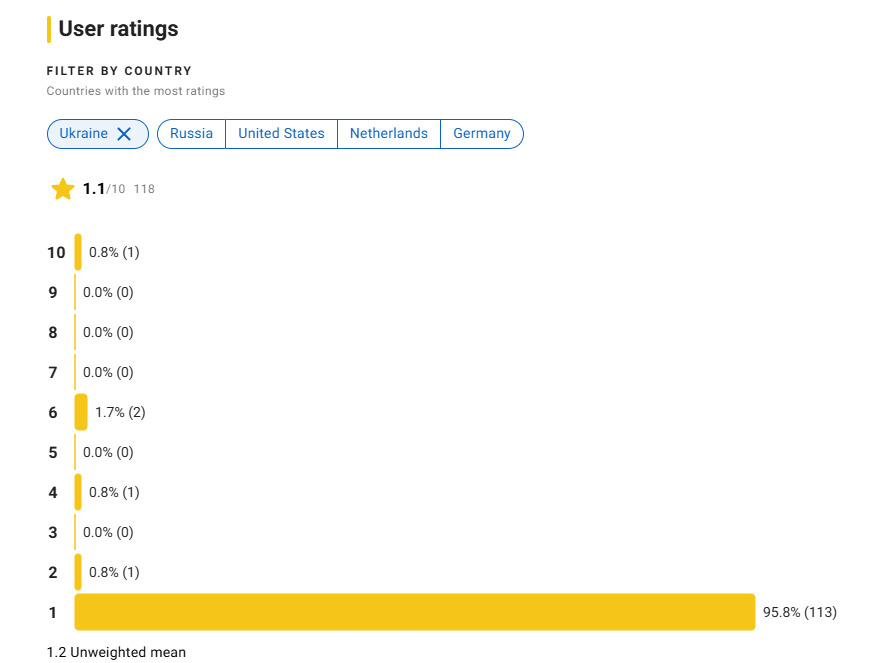Filter ratings by United States
This screenshot has height=663, width=870.
coord(281,134)
